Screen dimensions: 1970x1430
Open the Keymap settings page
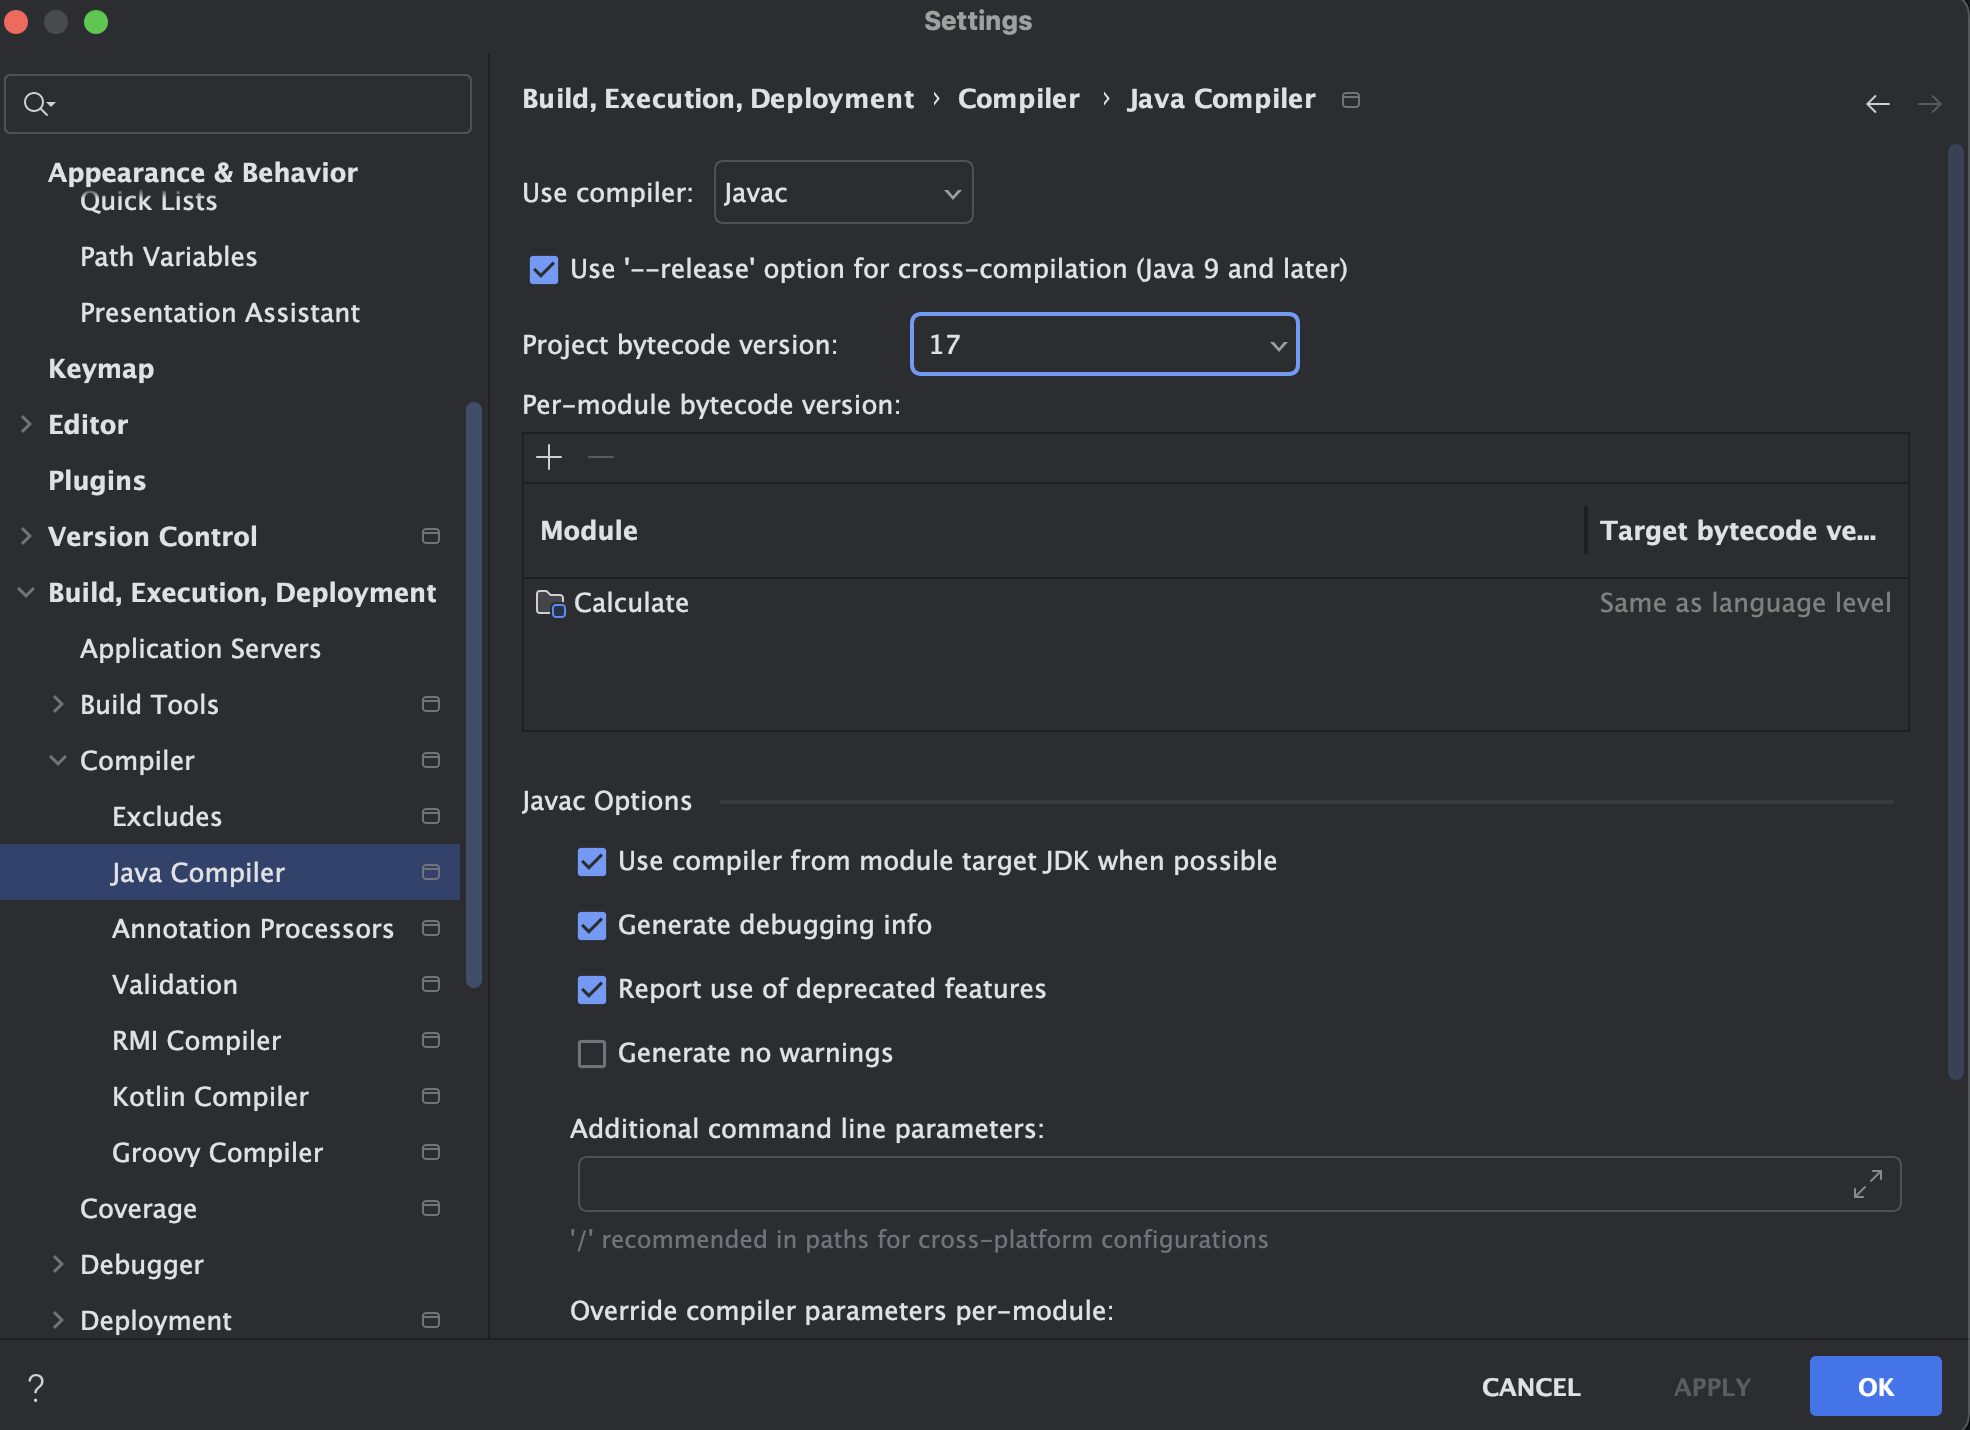pyautogui.click(x=101, y=369)
